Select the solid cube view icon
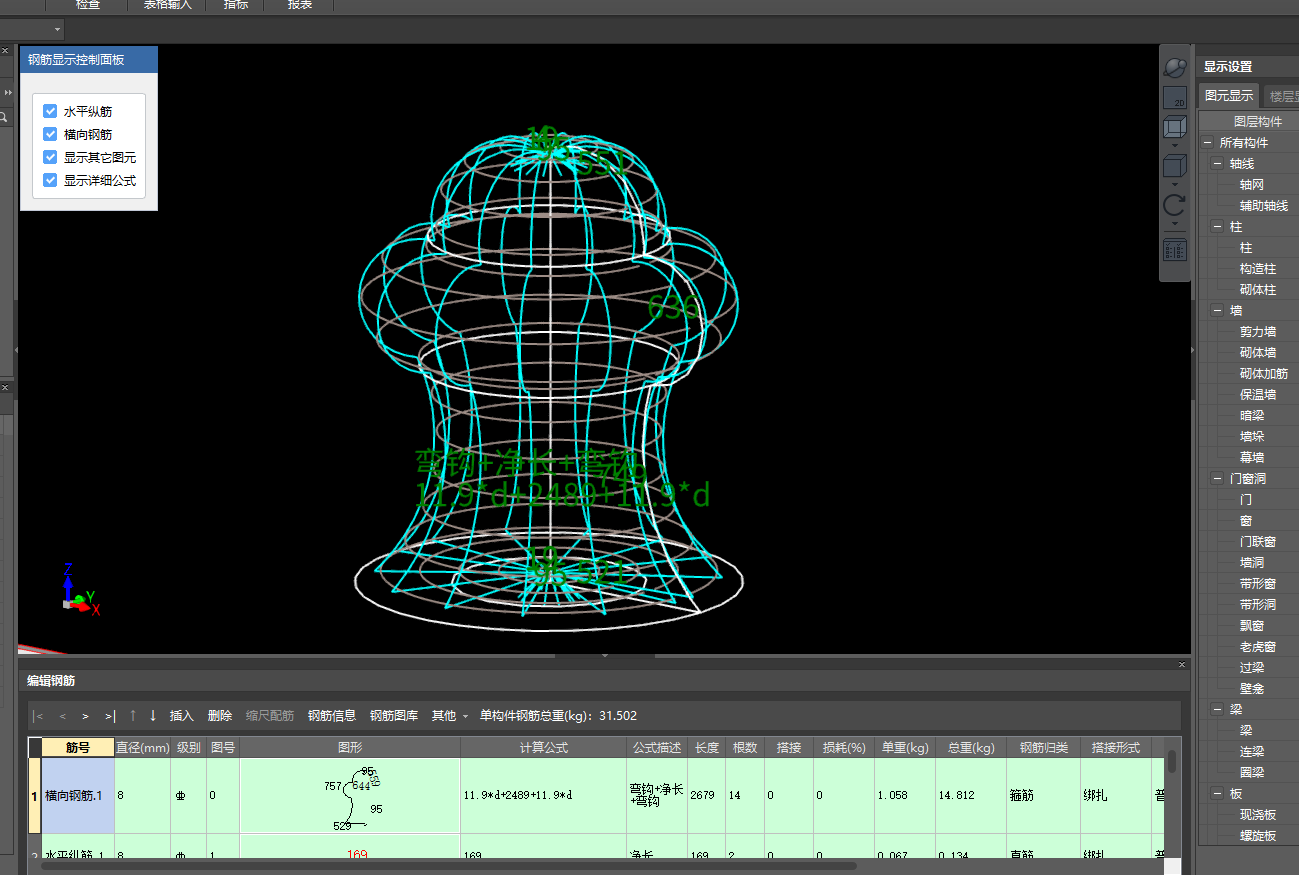 coord(1174,167)
